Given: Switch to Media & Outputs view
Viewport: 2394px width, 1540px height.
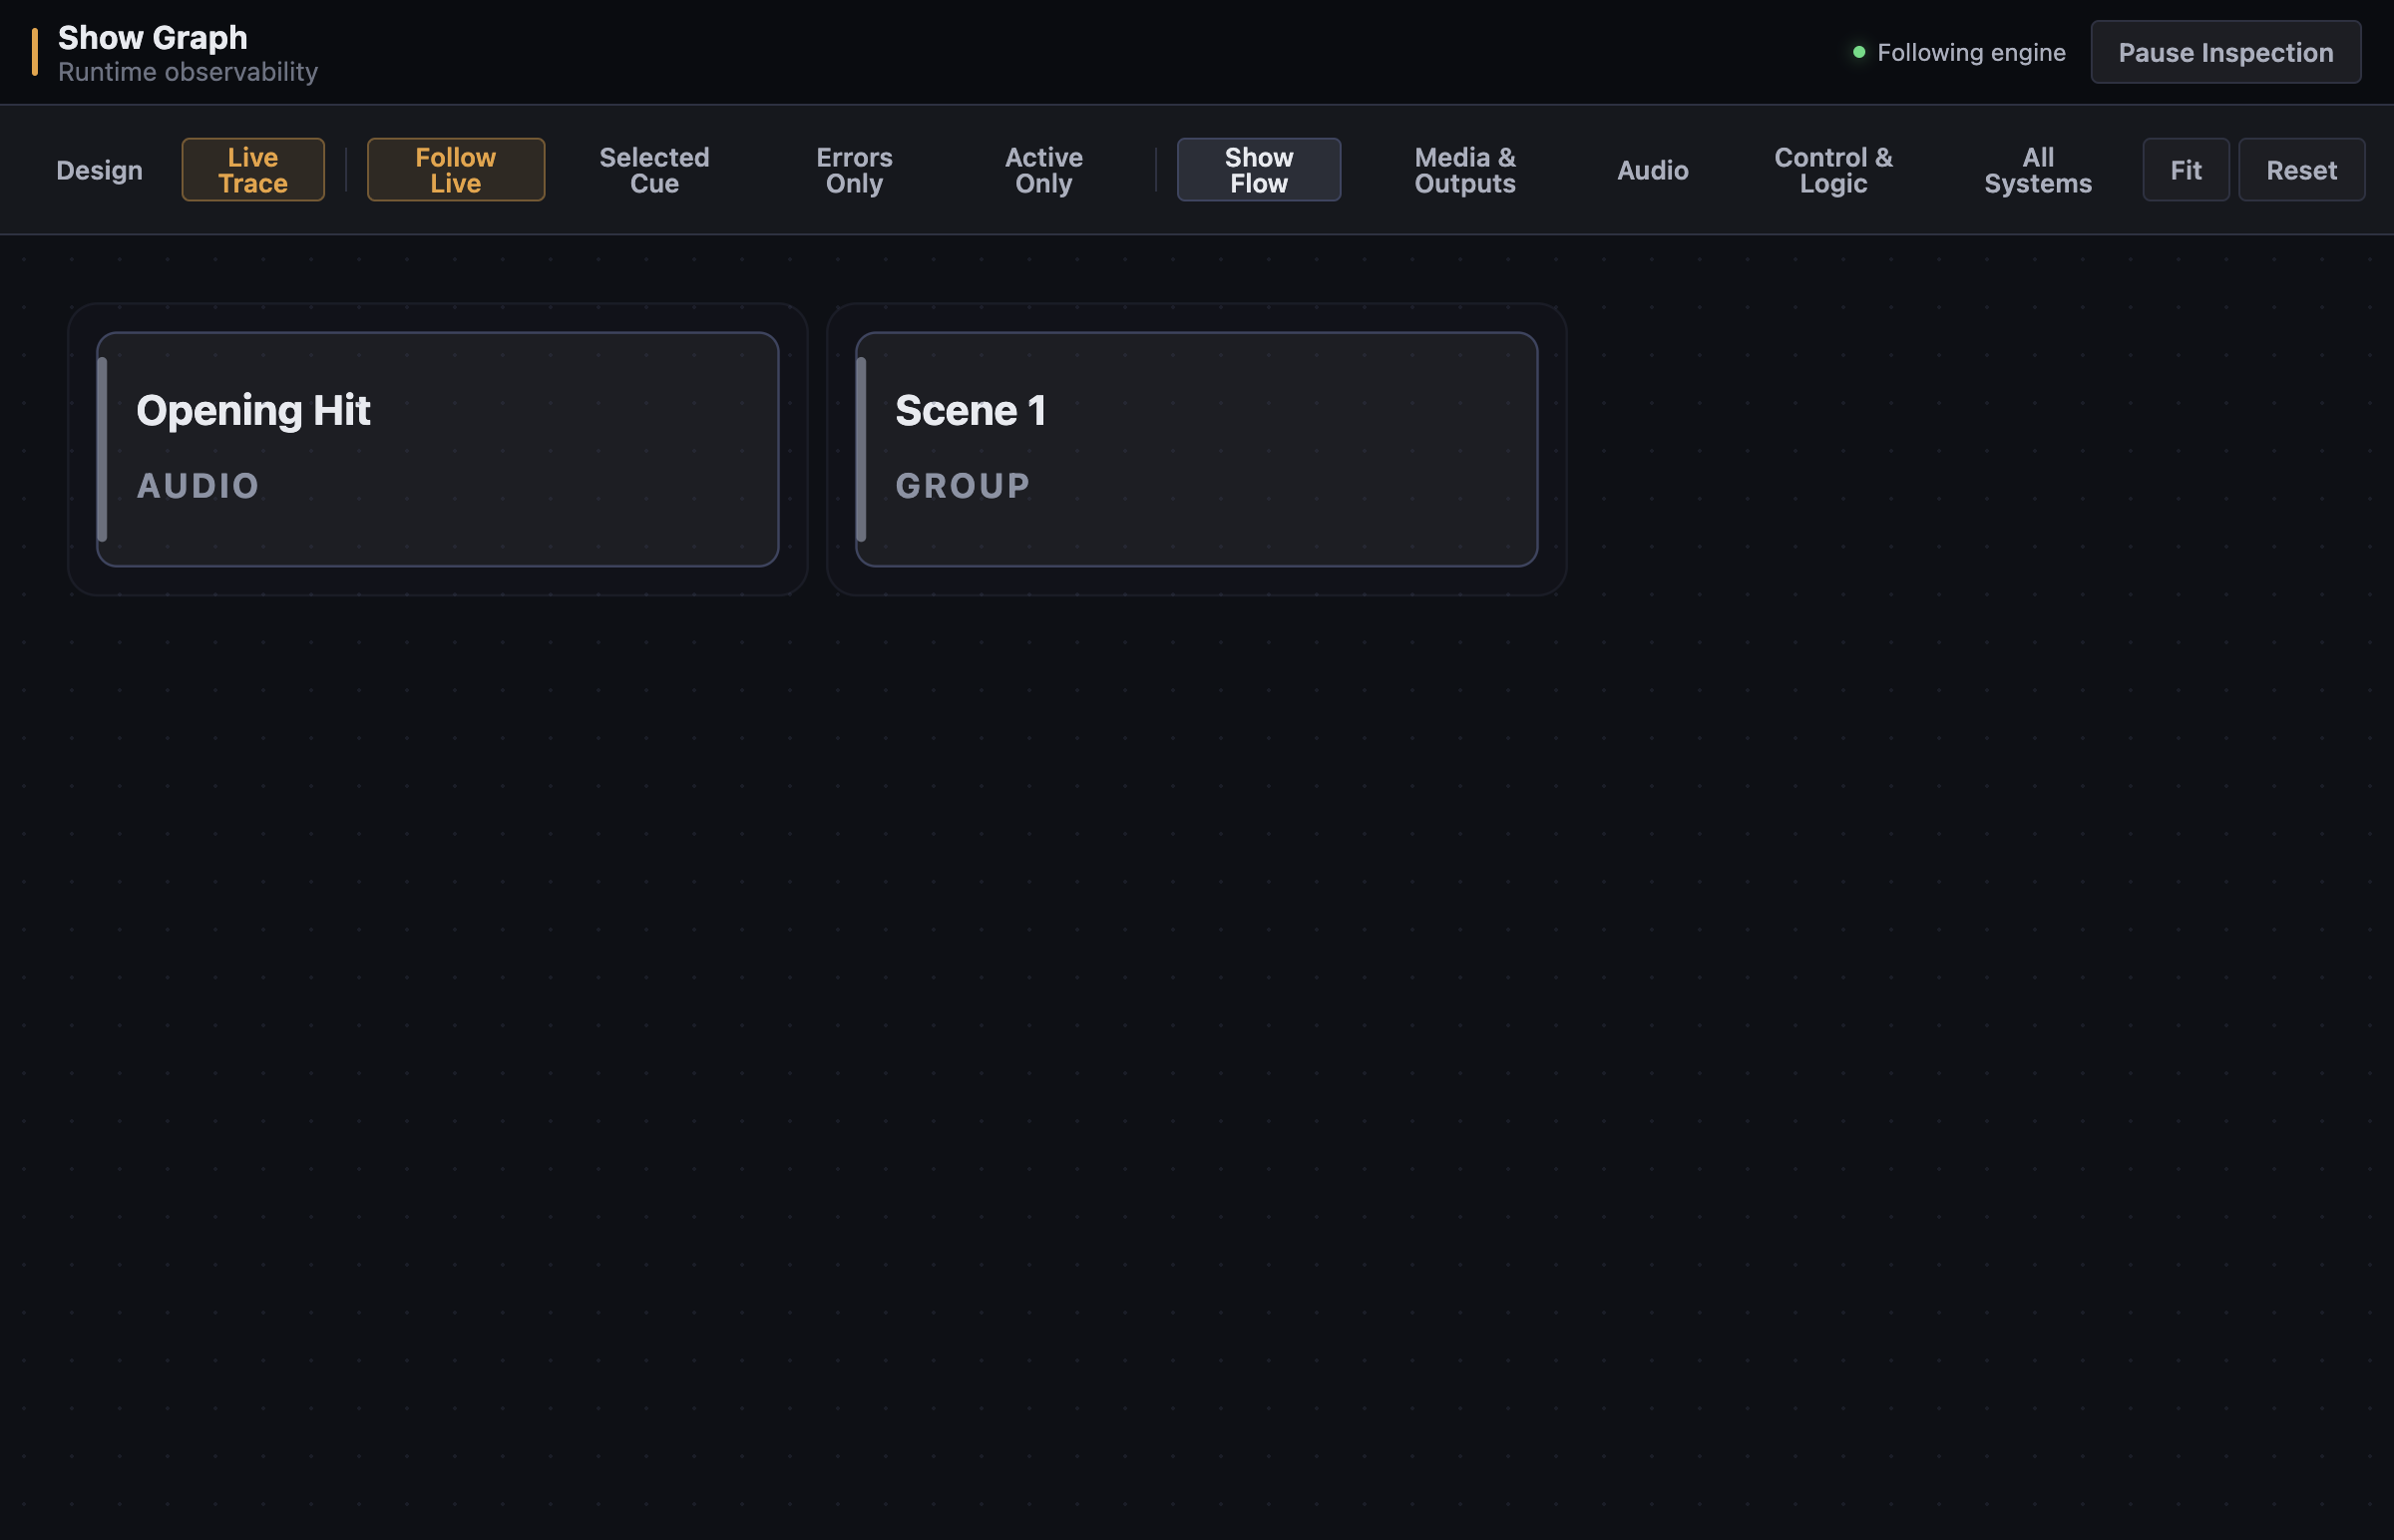Looking at the screenshot, I should pyautogui.click(x=1465, y=170).
